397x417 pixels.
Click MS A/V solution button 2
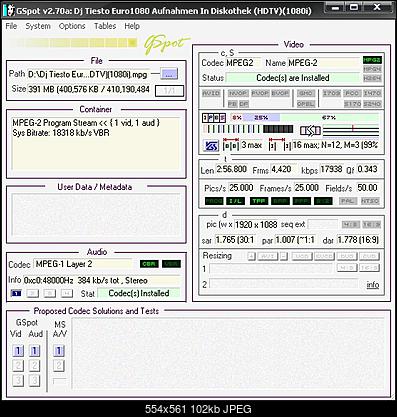(x=59, y=366)
